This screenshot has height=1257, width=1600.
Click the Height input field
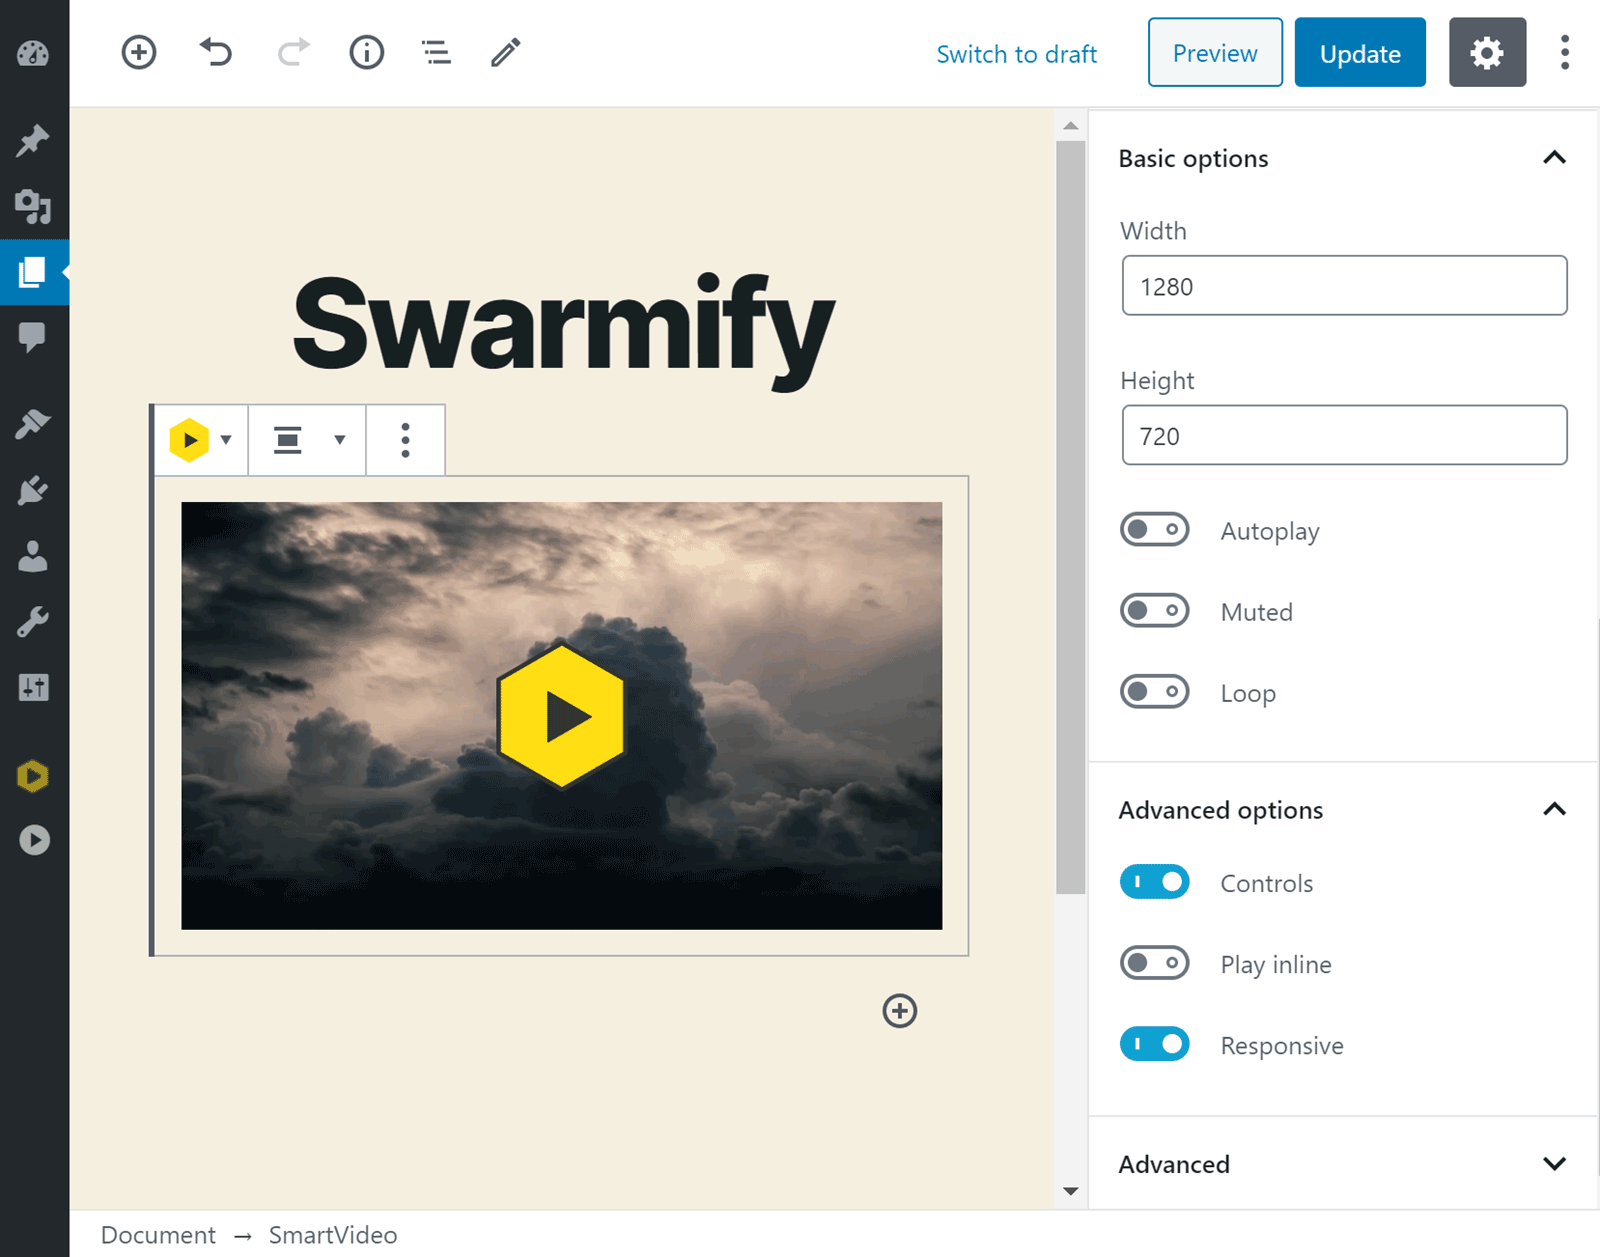[1344, 435]
